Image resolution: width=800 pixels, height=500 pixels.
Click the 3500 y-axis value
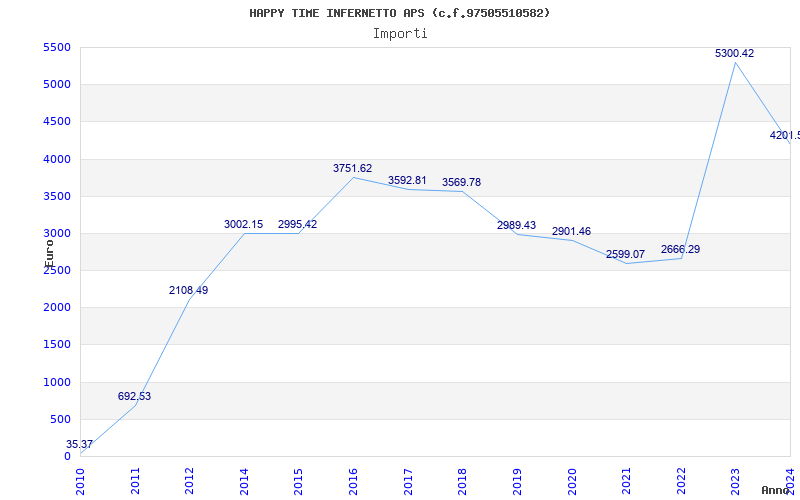(57, 196)
